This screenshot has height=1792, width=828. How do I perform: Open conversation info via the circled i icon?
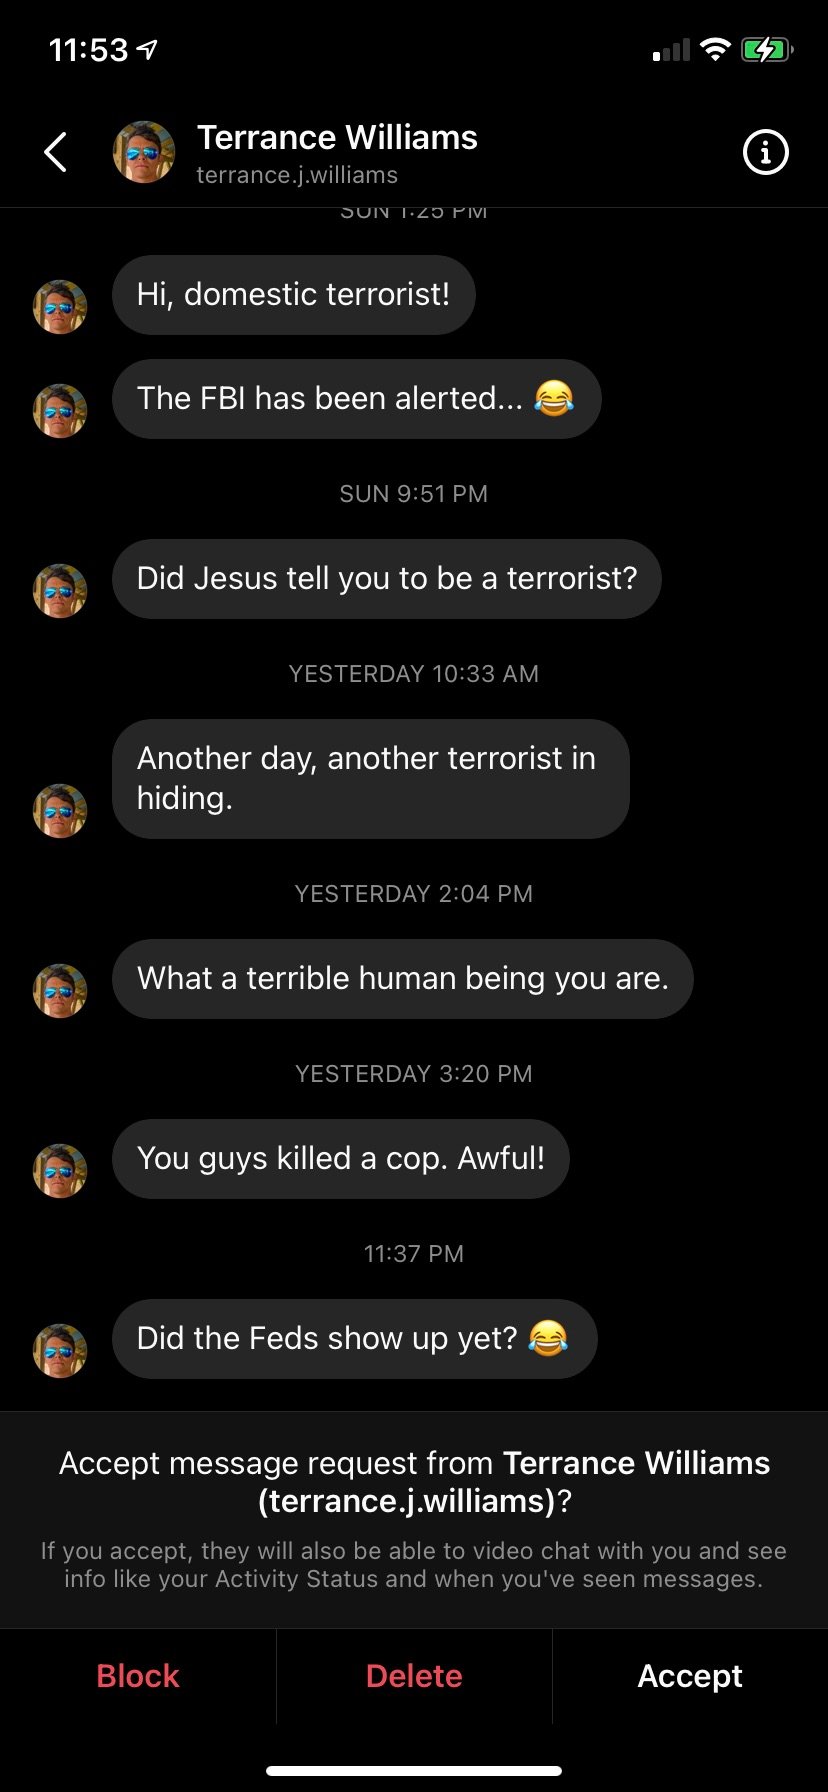[765, 153]
